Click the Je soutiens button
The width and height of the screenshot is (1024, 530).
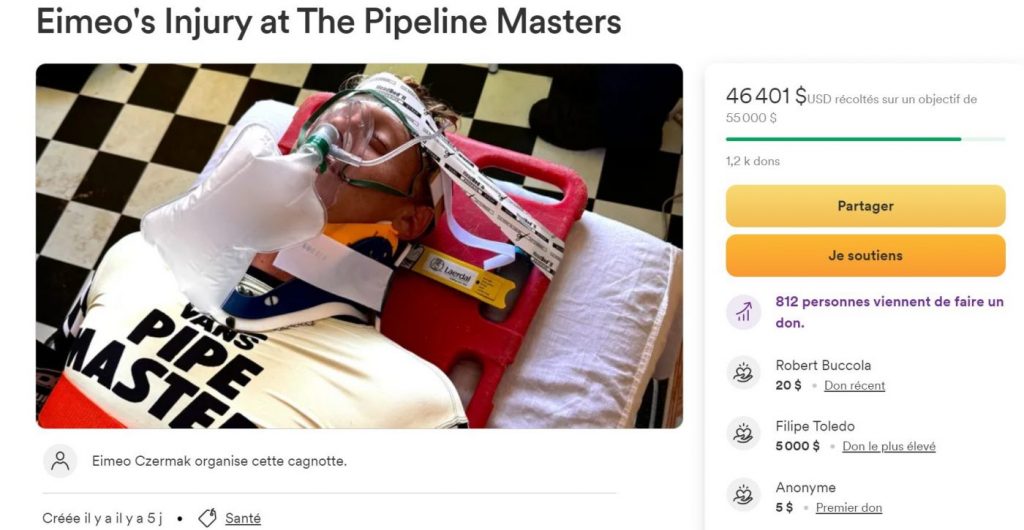(865, 255)
